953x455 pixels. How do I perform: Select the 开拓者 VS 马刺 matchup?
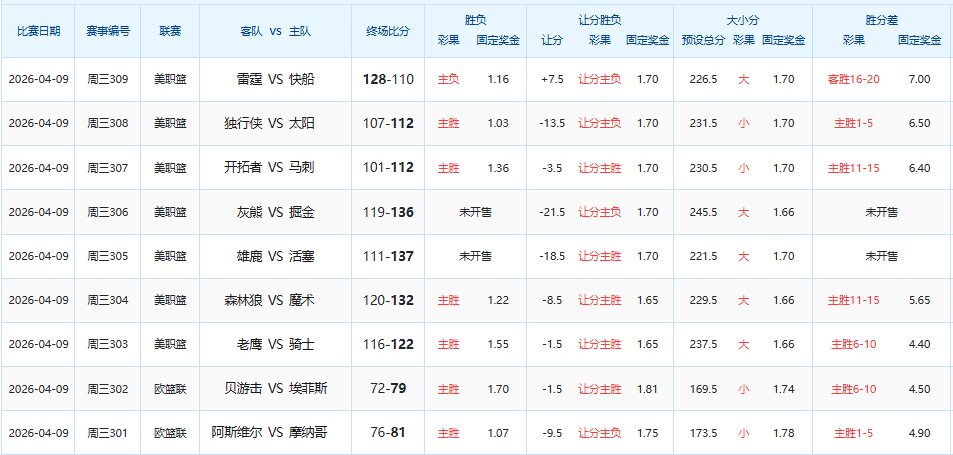275,168
